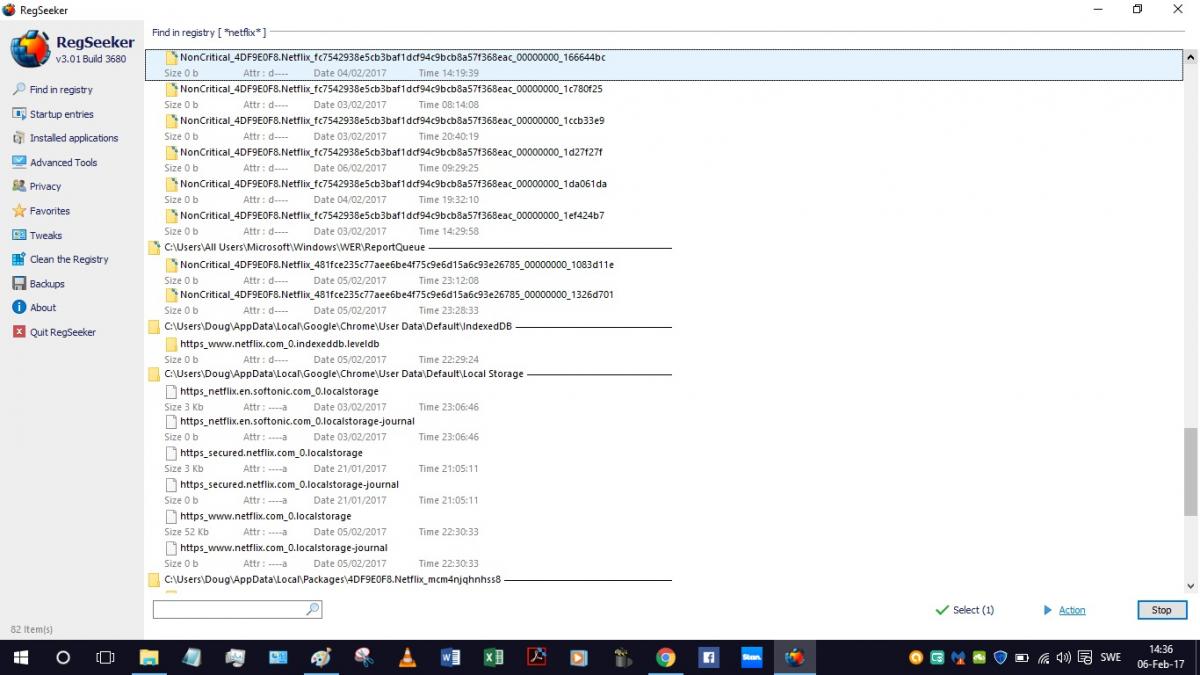Select the Netflix_481fce entry ending in 1326d701
This screenshot has height=675, width=1200.
[397, 295]
